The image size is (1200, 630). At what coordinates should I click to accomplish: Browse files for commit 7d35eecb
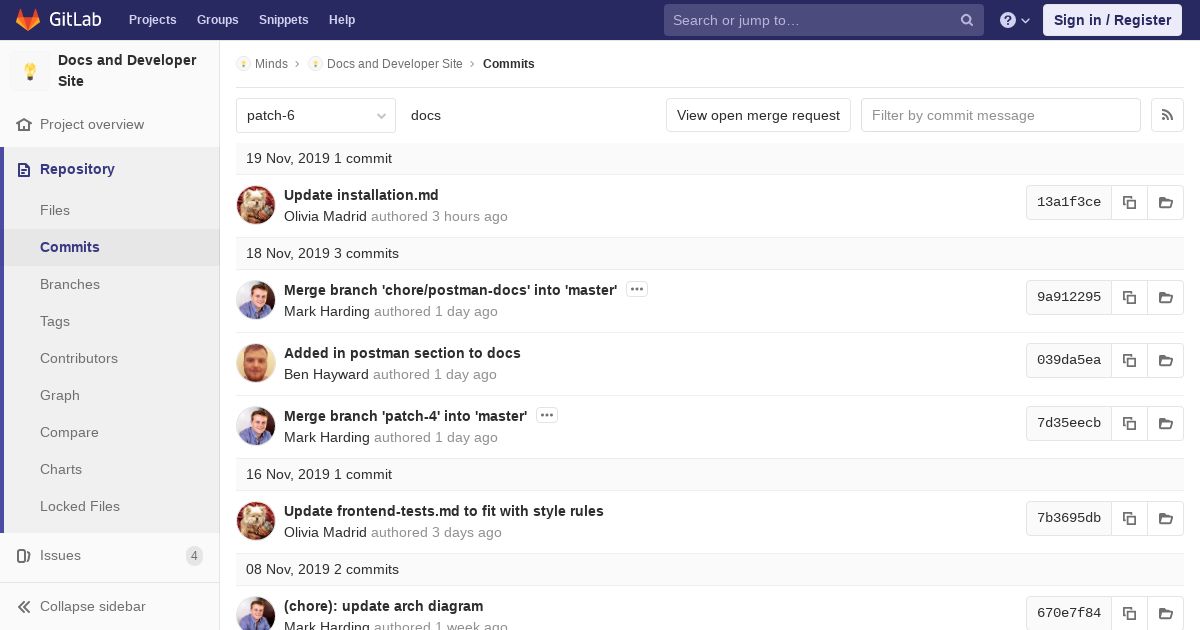pos(1165,423)
